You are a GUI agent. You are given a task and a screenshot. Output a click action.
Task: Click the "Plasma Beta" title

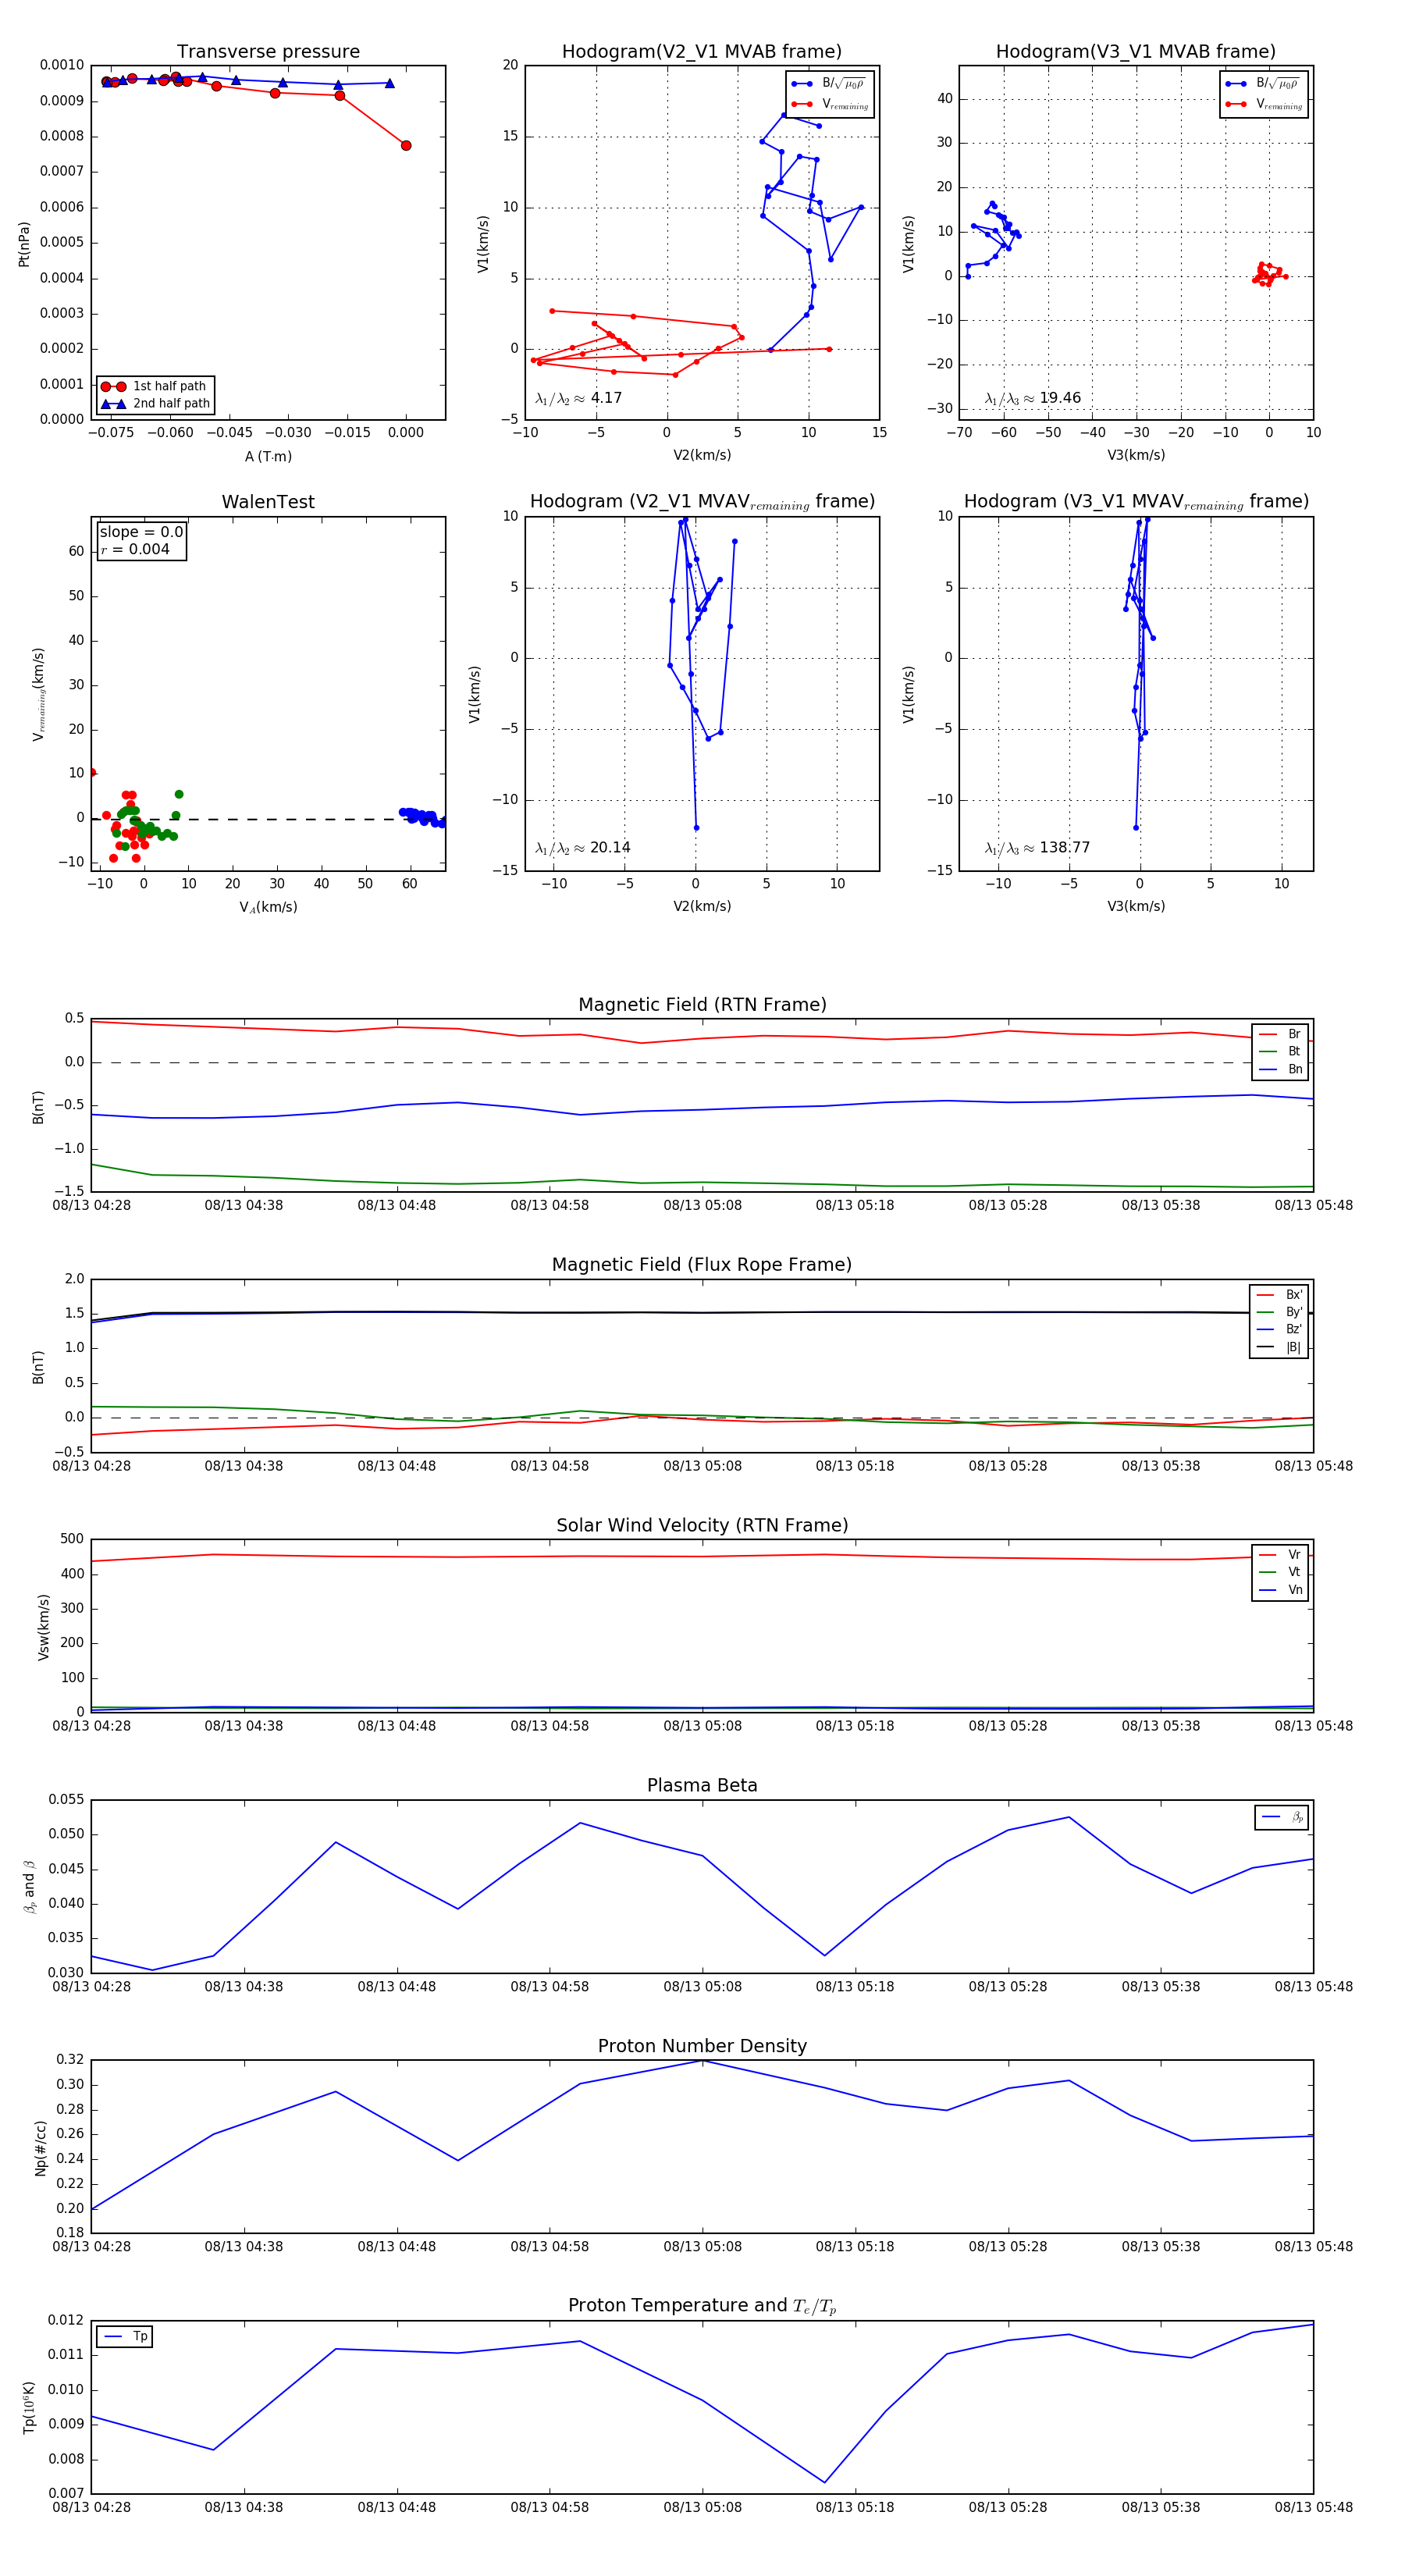coord(702,1786)
